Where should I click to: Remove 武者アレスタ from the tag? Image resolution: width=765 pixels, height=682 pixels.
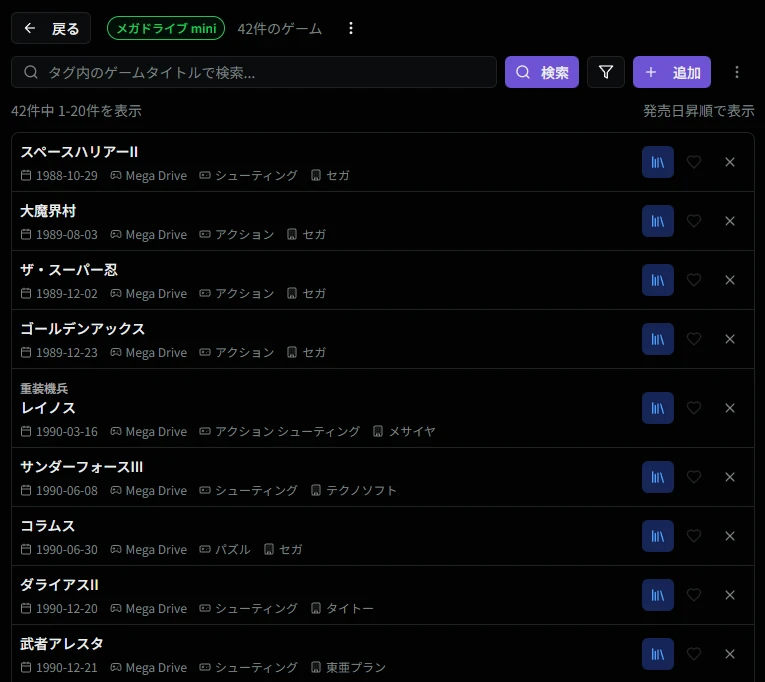click(x=730, y=654)
